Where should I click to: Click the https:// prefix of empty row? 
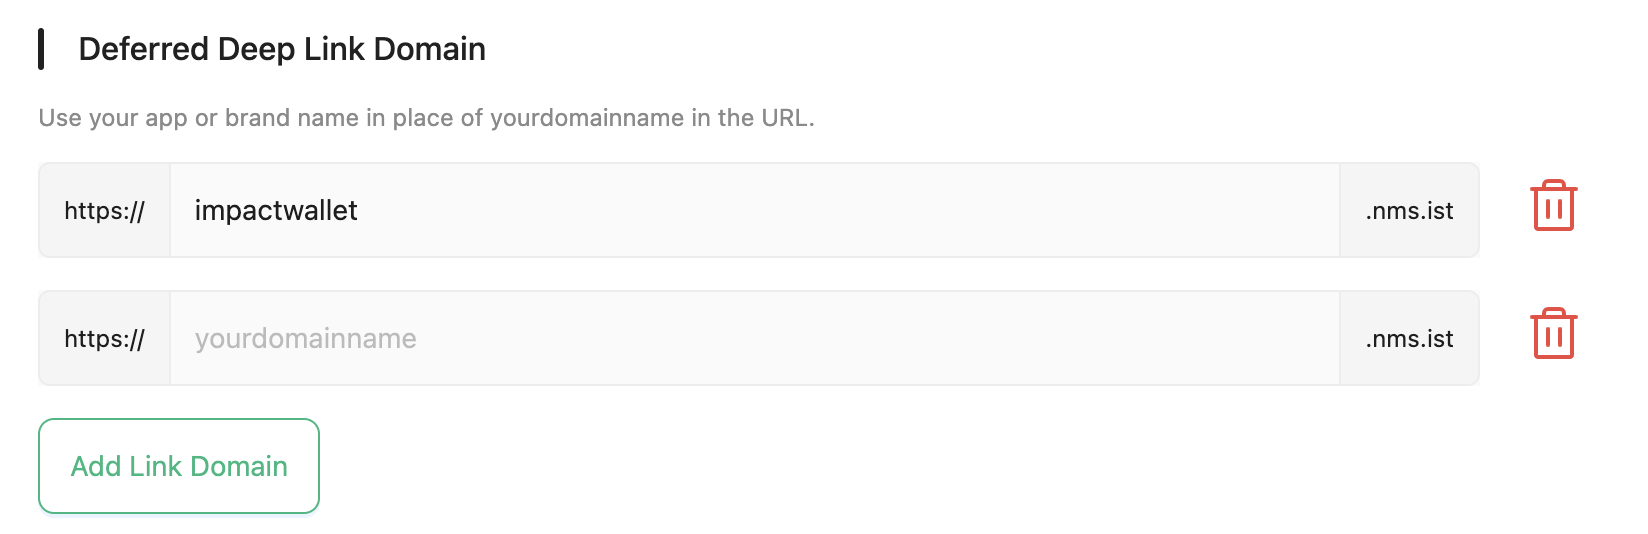tap(105, 339)
